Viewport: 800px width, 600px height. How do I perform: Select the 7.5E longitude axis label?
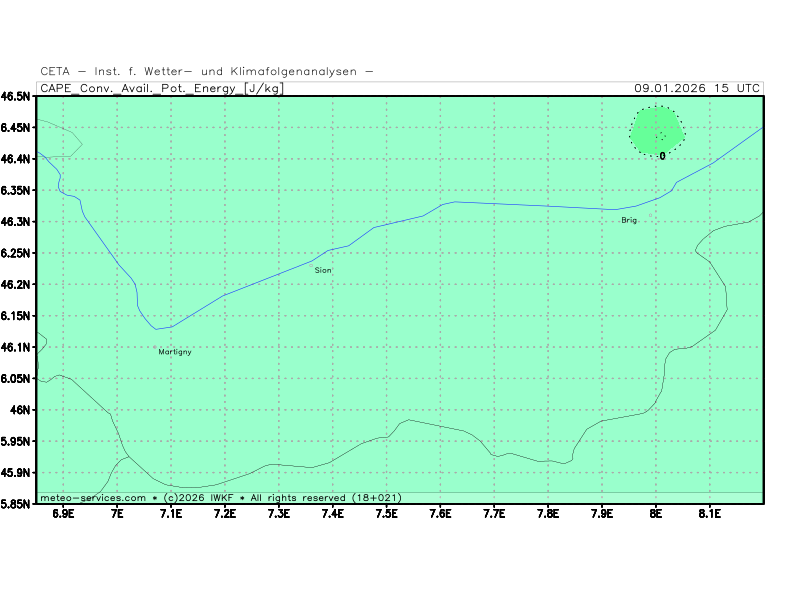coord(387,514)
